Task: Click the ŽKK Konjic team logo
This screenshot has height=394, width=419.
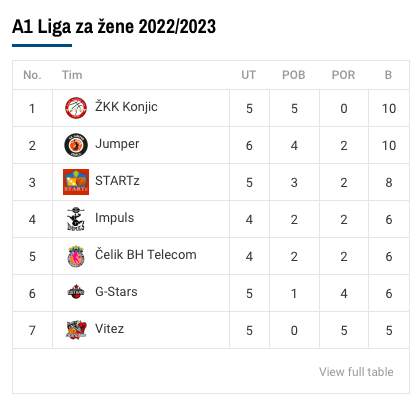Action: [76, 108]
